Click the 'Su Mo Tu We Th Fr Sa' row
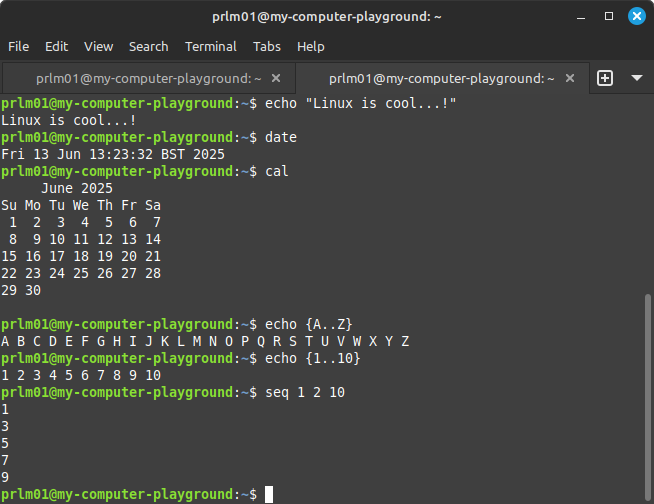654x504 pixels. point(81,205)
